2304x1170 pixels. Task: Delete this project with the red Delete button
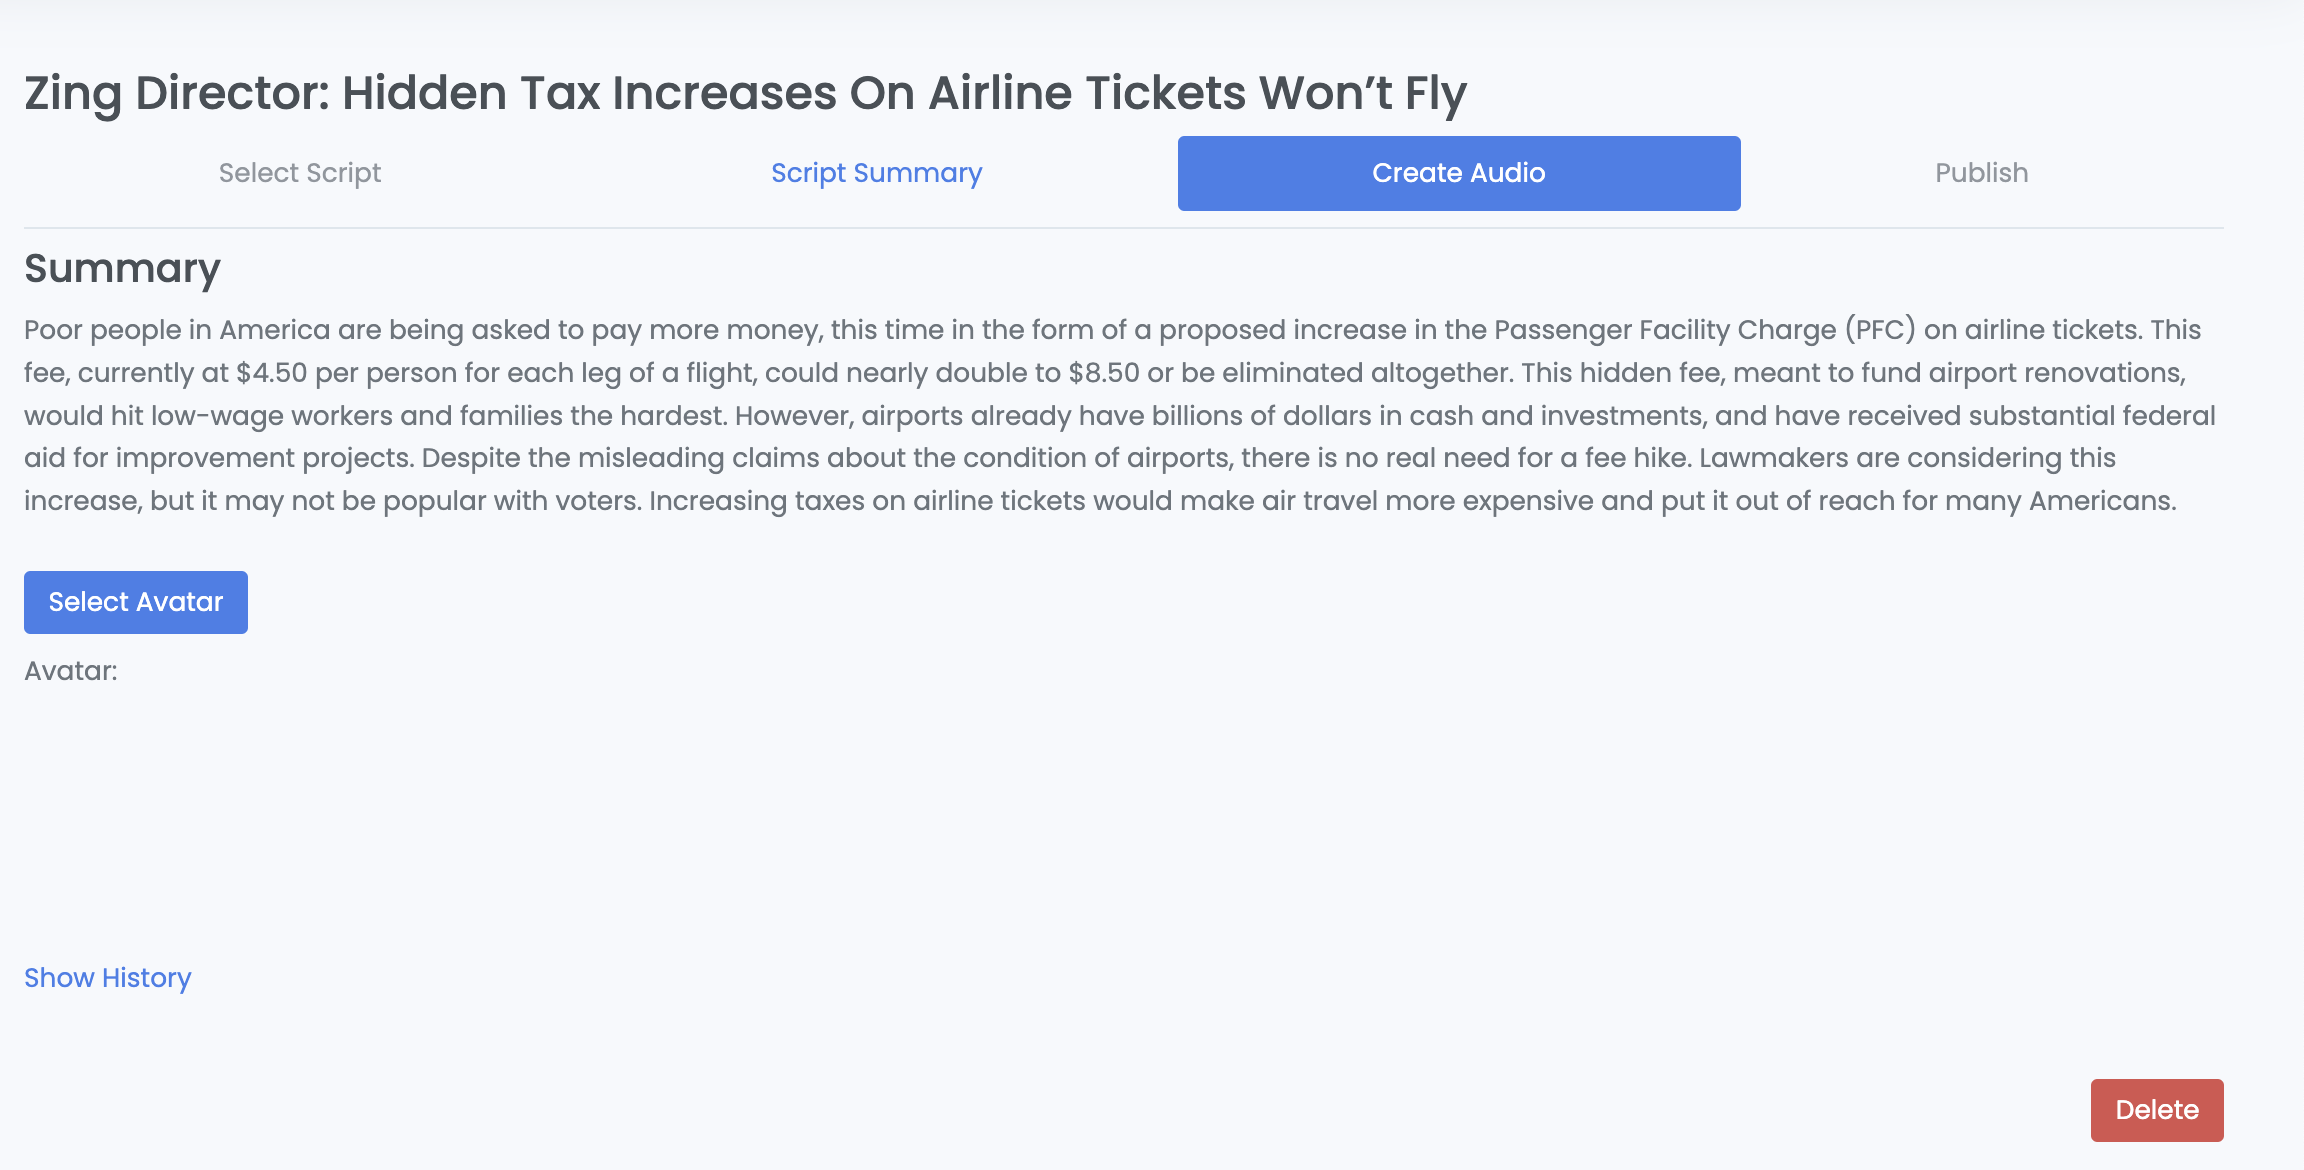click(x=2157, y=1110)
